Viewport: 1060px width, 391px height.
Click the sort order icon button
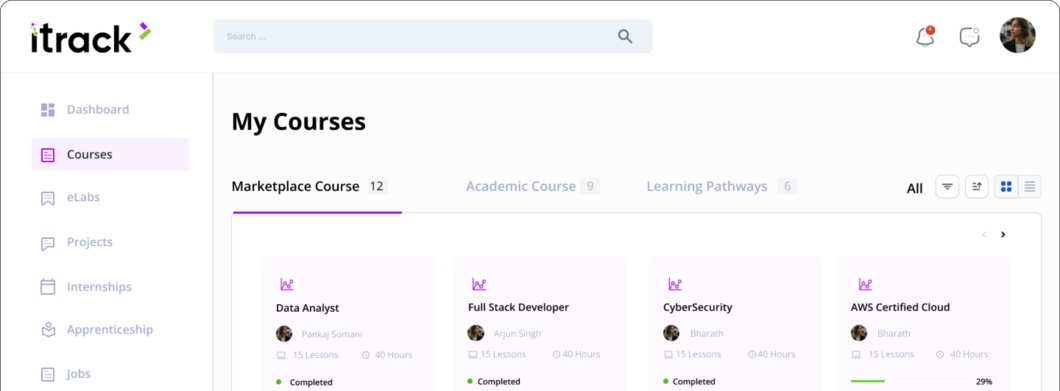point(976,187)
